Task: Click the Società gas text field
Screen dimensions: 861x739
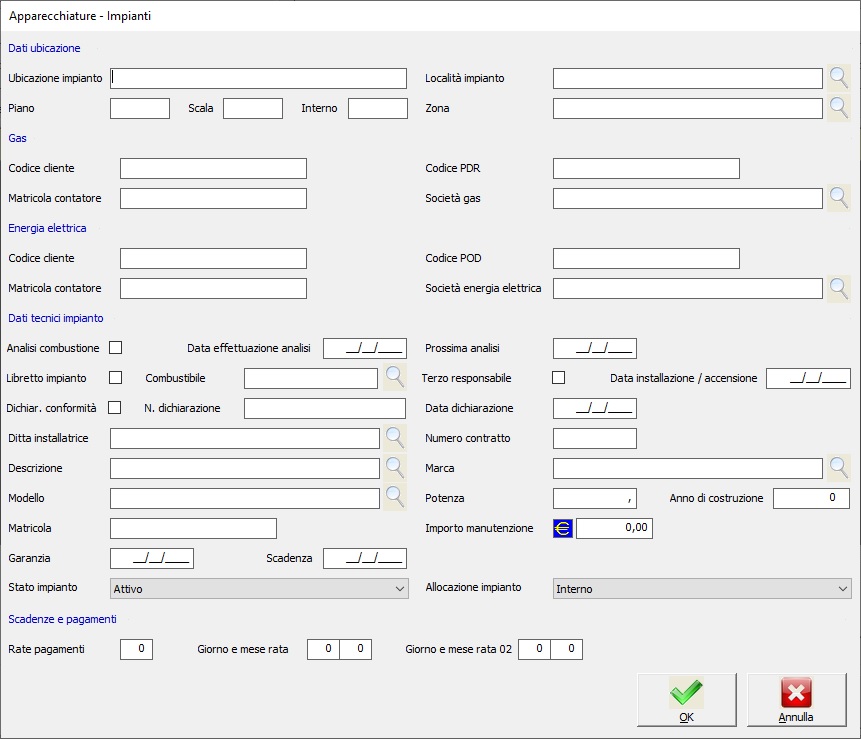Action: click(687, 198)
